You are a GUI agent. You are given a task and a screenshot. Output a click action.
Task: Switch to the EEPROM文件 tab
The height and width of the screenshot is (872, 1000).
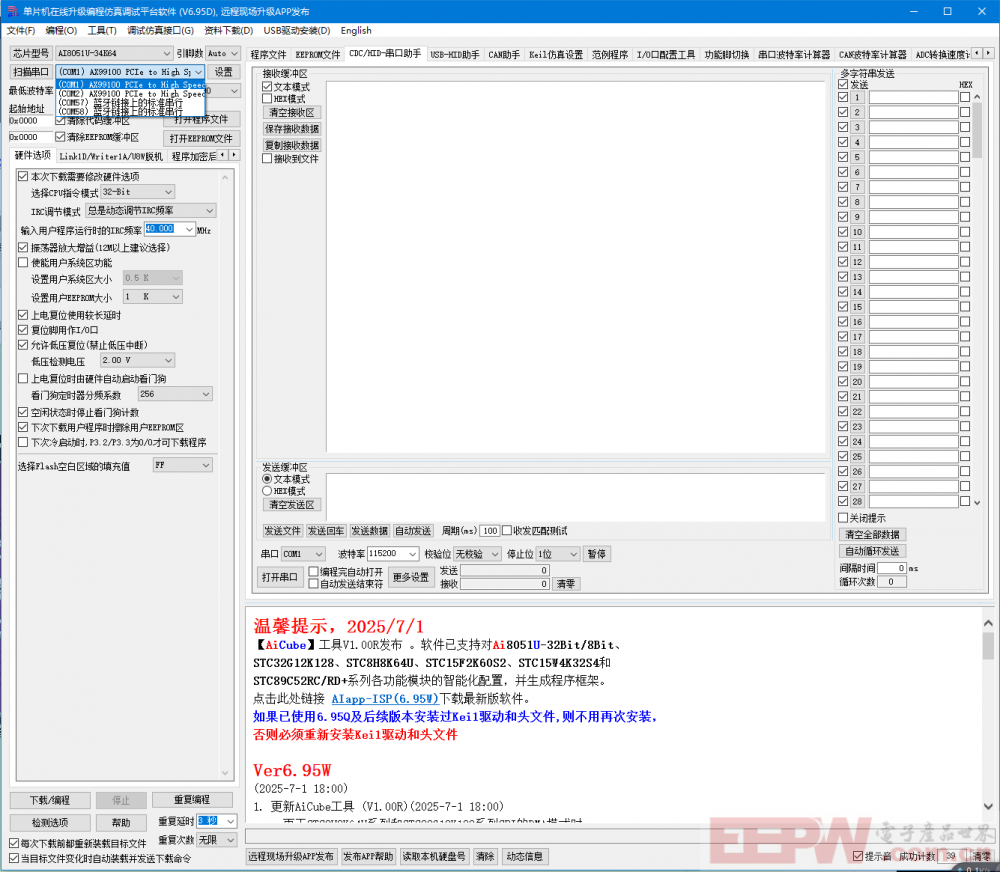(x=318, y=54)
